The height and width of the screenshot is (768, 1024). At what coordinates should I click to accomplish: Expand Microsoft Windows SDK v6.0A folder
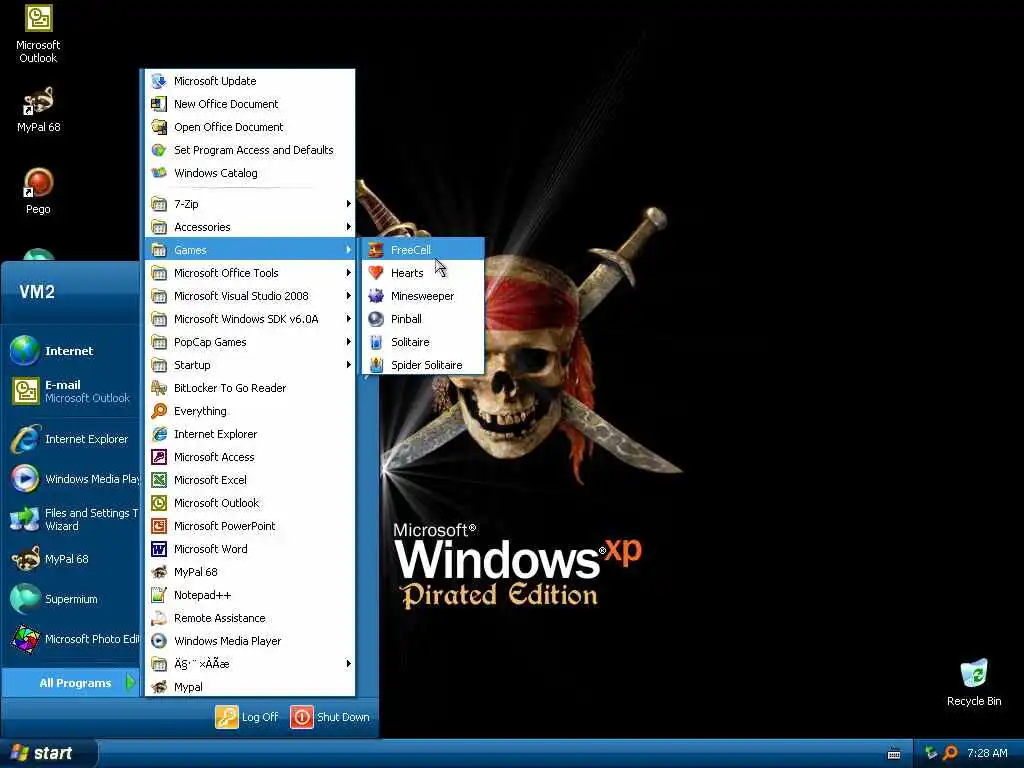pyautogui.click(x=250, y=319)
